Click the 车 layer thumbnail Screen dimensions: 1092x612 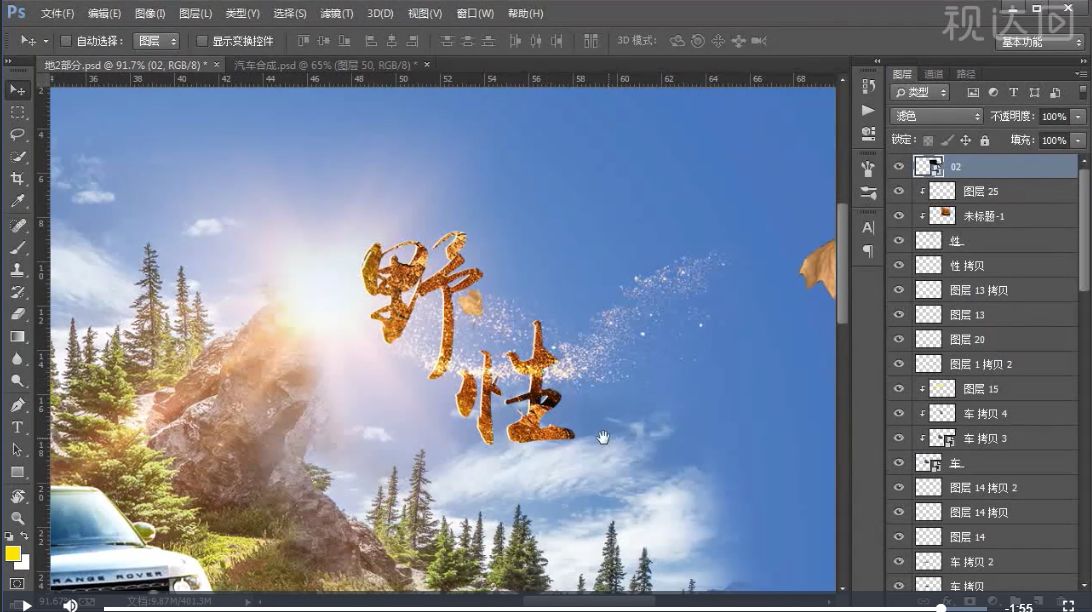[x=928, y=463]
